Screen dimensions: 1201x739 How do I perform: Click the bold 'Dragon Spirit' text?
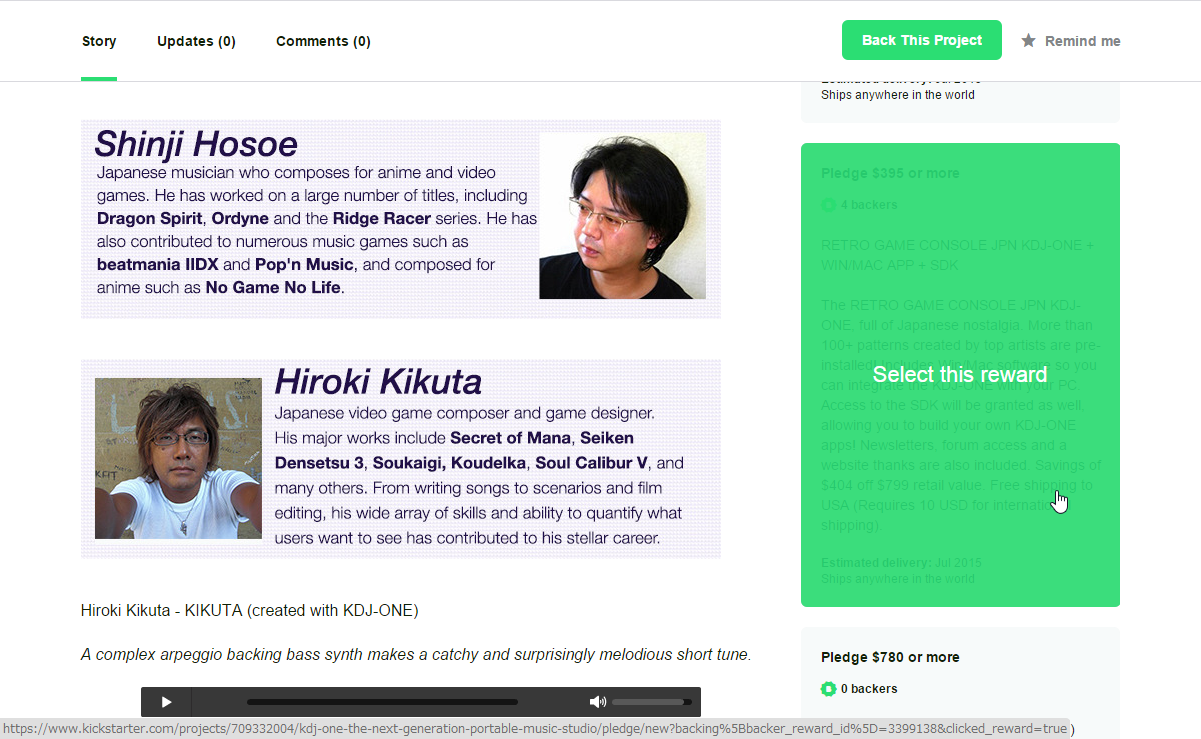click(151, 218)
